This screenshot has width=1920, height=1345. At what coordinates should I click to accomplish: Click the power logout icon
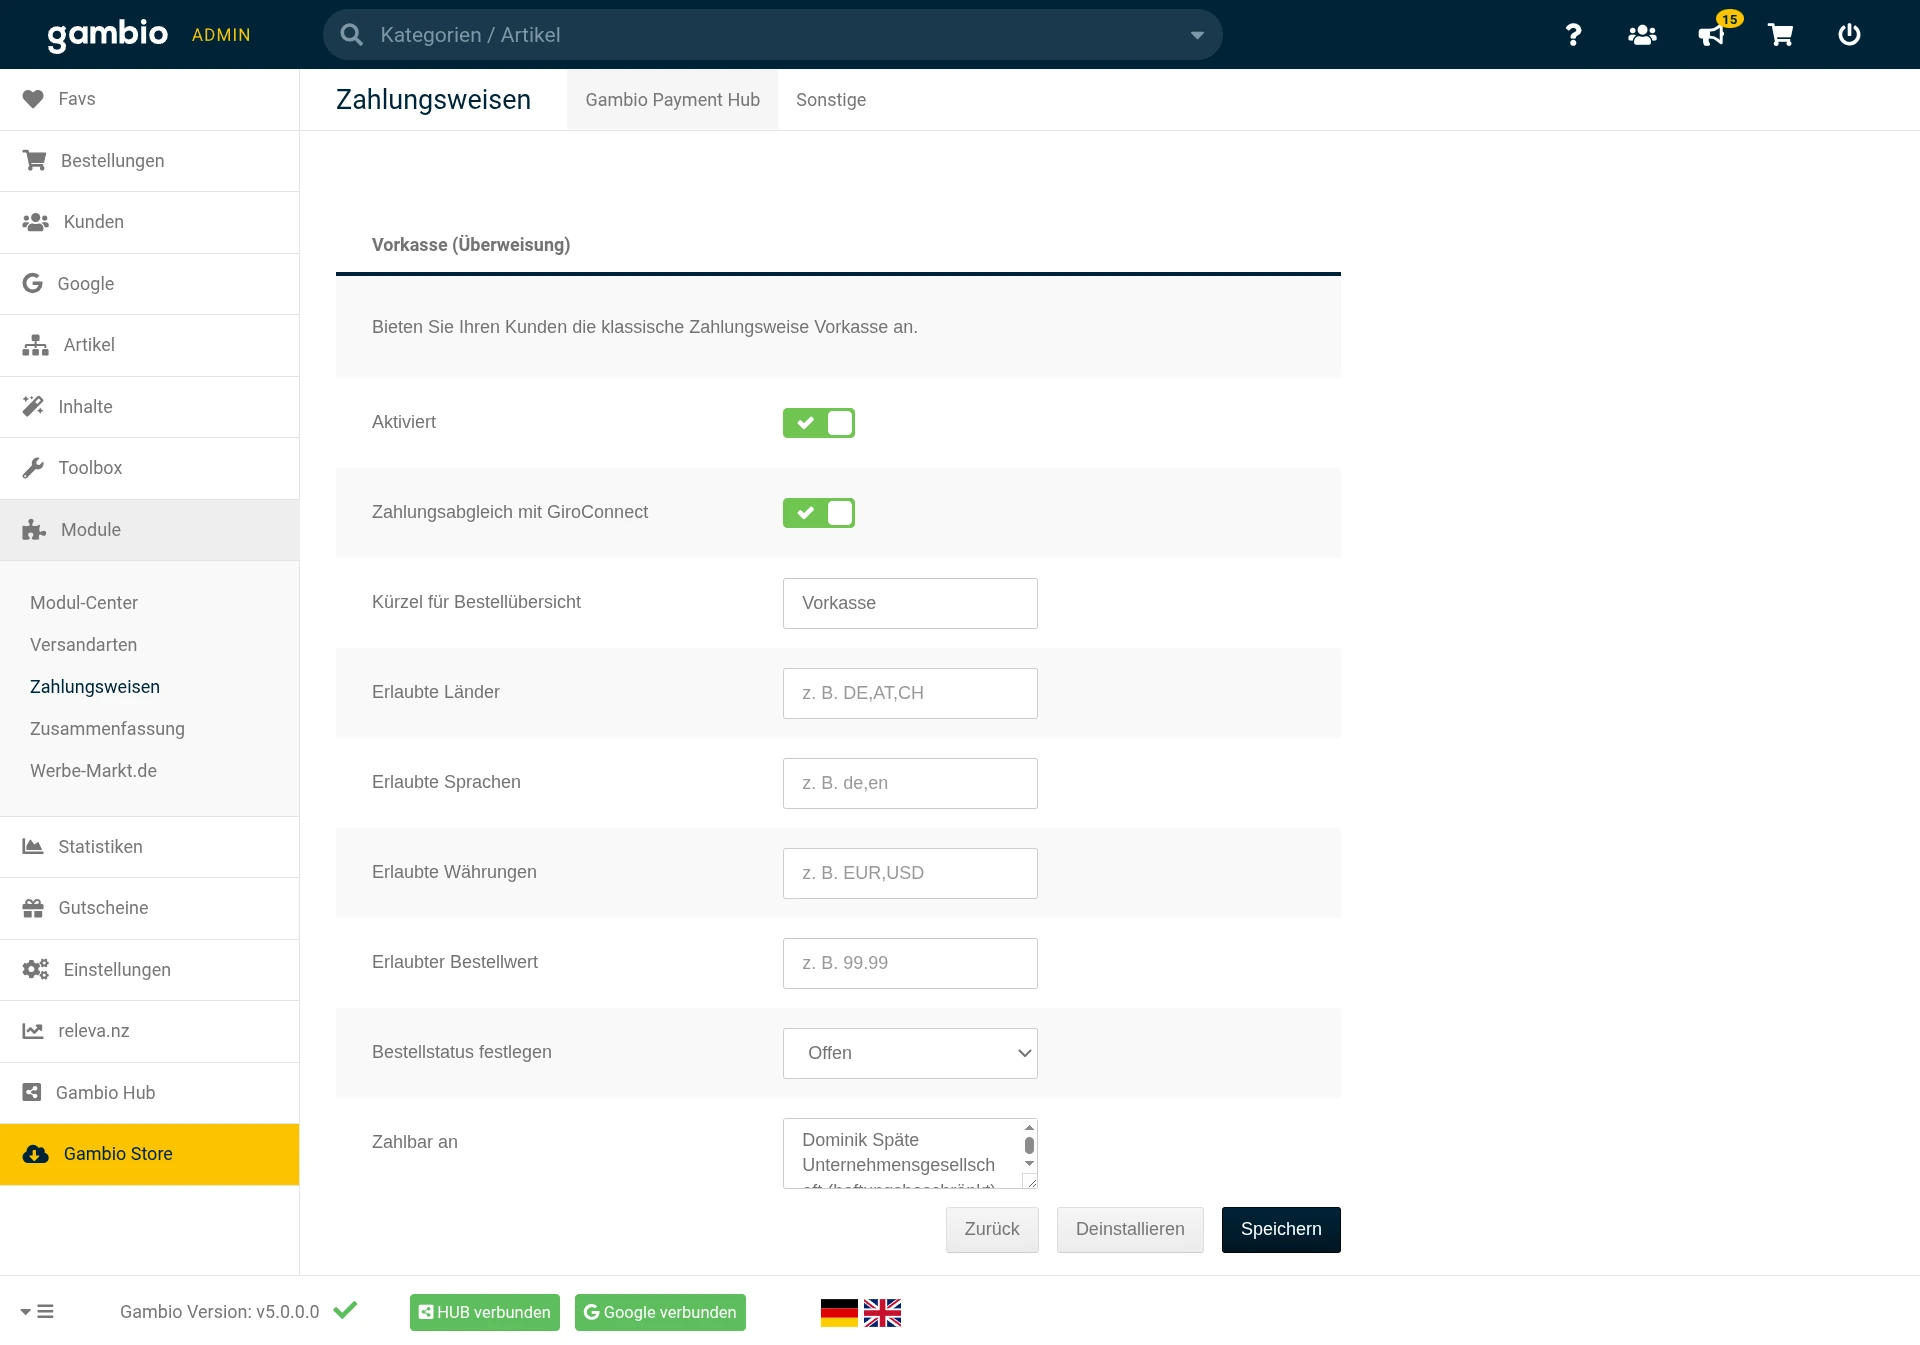pos(1849,35)
